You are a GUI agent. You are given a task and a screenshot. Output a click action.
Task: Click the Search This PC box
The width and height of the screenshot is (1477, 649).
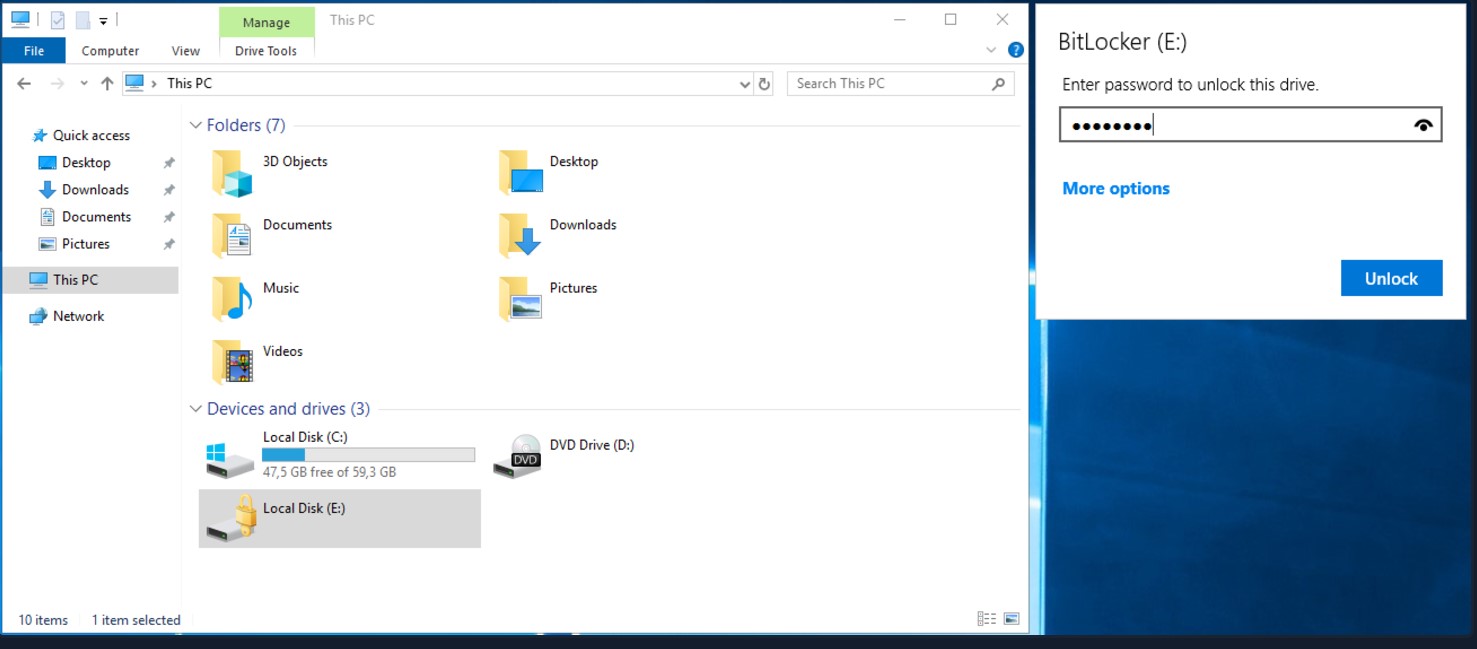(x=901, y=84)
